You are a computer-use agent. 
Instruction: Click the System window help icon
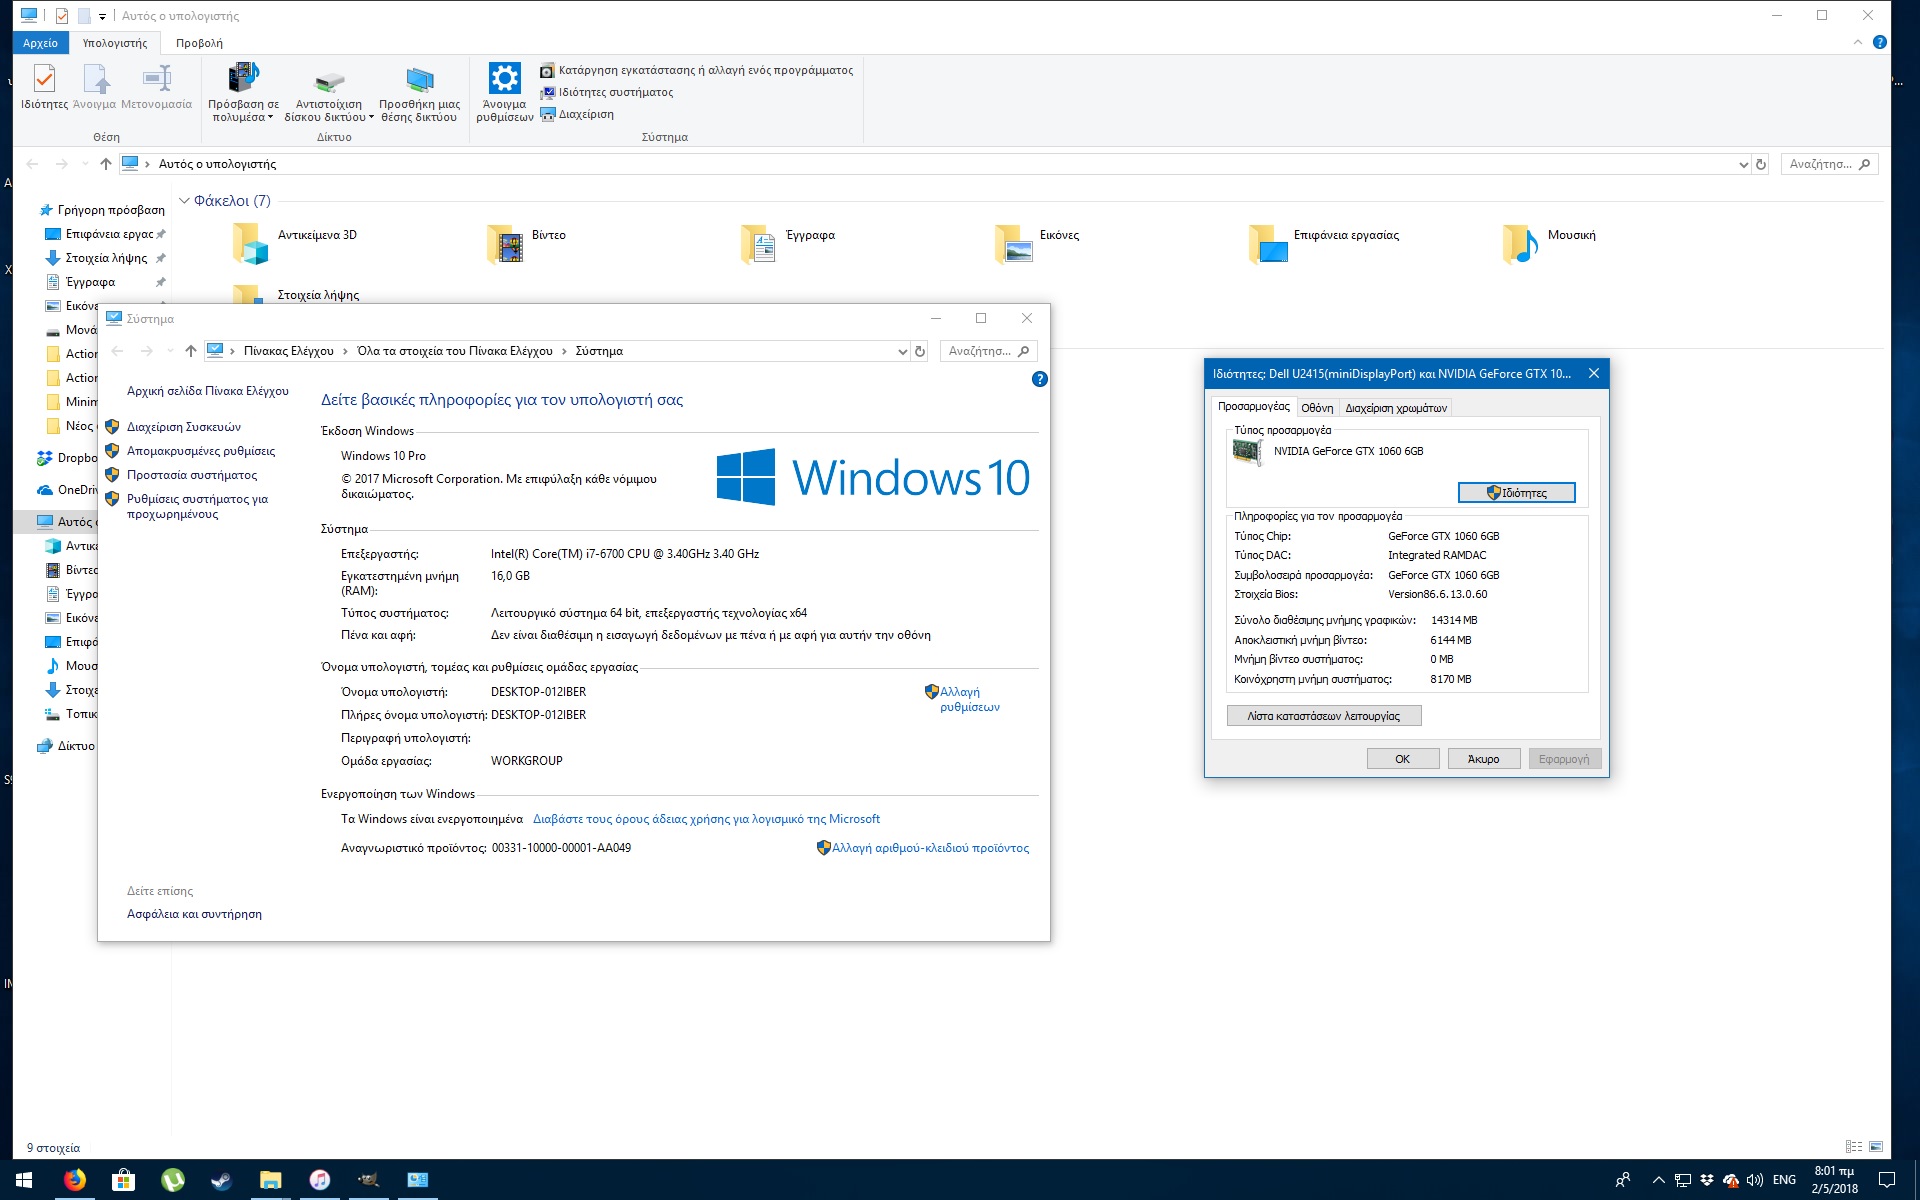(x=1039, y=379)
